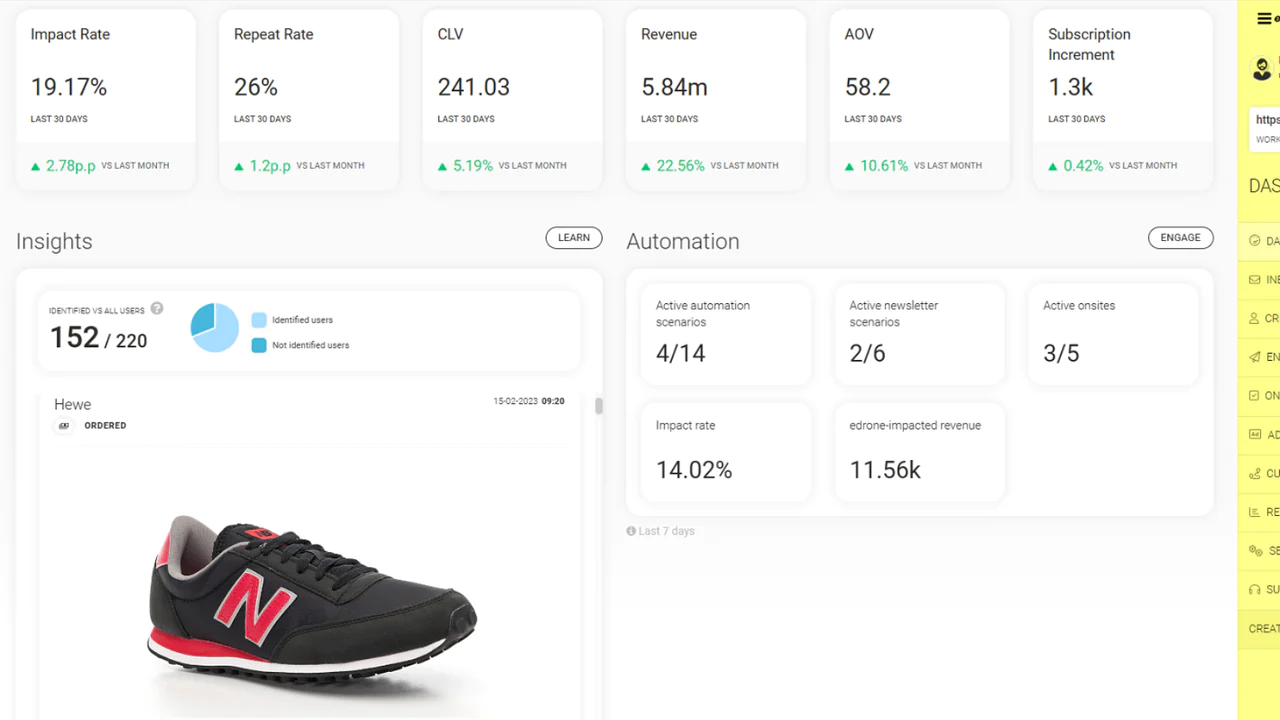This screenshot has width=1280, height=720.
Task: Click the Not identified users legend swatch
Action: (259, 345)
